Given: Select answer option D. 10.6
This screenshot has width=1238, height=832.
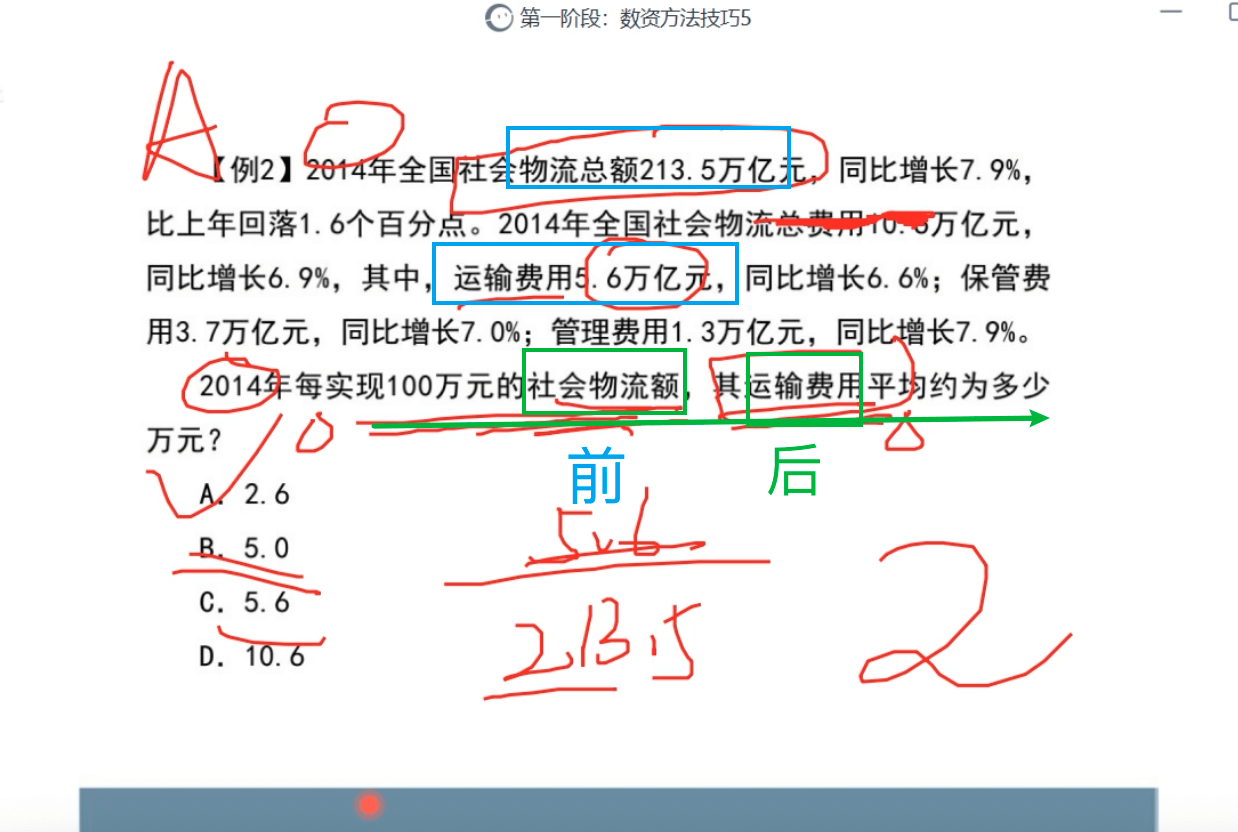Looking at the screenshot, I should (252, 656).
